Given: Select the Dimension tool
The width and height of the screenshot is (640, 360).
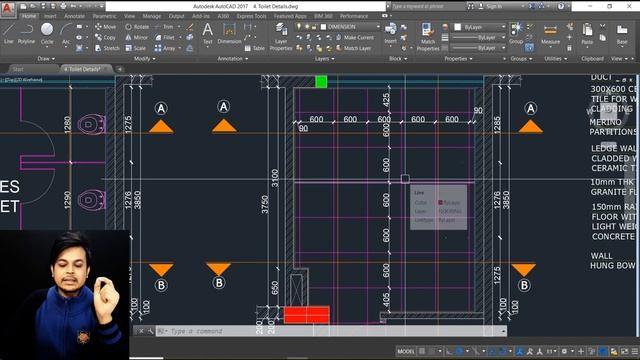Looking at the screenshot, I should coord(229,33).
